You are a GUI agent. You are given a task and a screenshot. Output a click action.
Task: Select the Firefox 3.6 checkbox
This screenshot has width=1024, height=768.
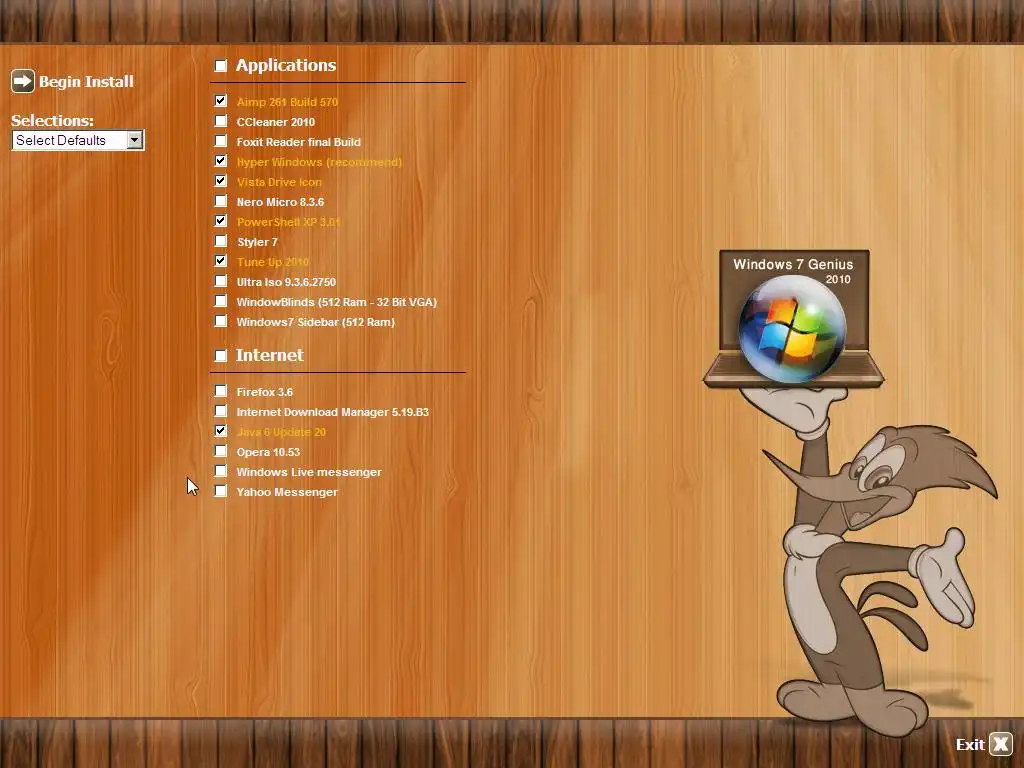[x=221, y=391]
